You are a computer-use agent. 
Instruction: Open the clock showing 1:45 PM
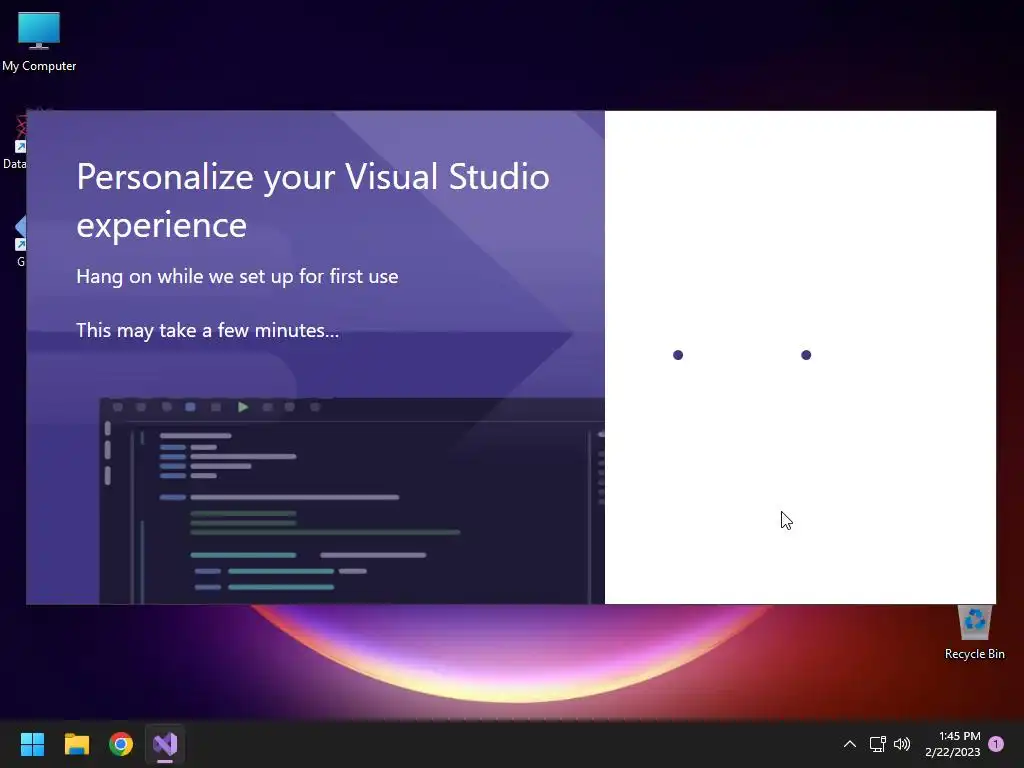coord(953,744)
